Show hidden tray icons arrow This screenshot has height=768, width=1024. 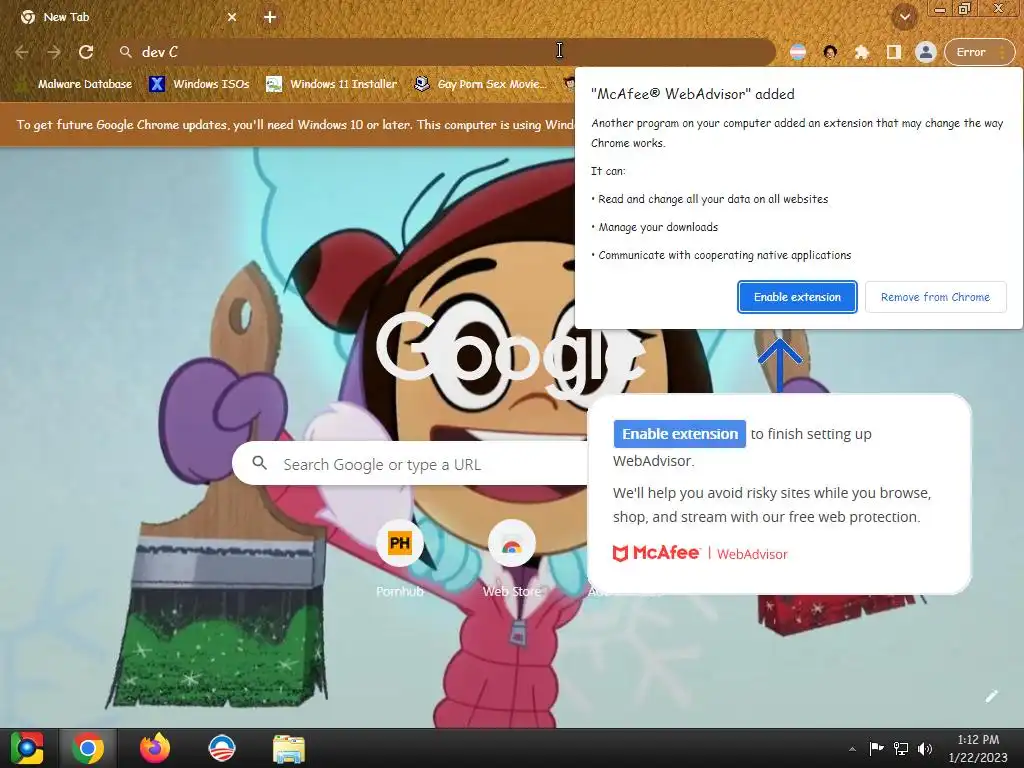tap(852, 749)
